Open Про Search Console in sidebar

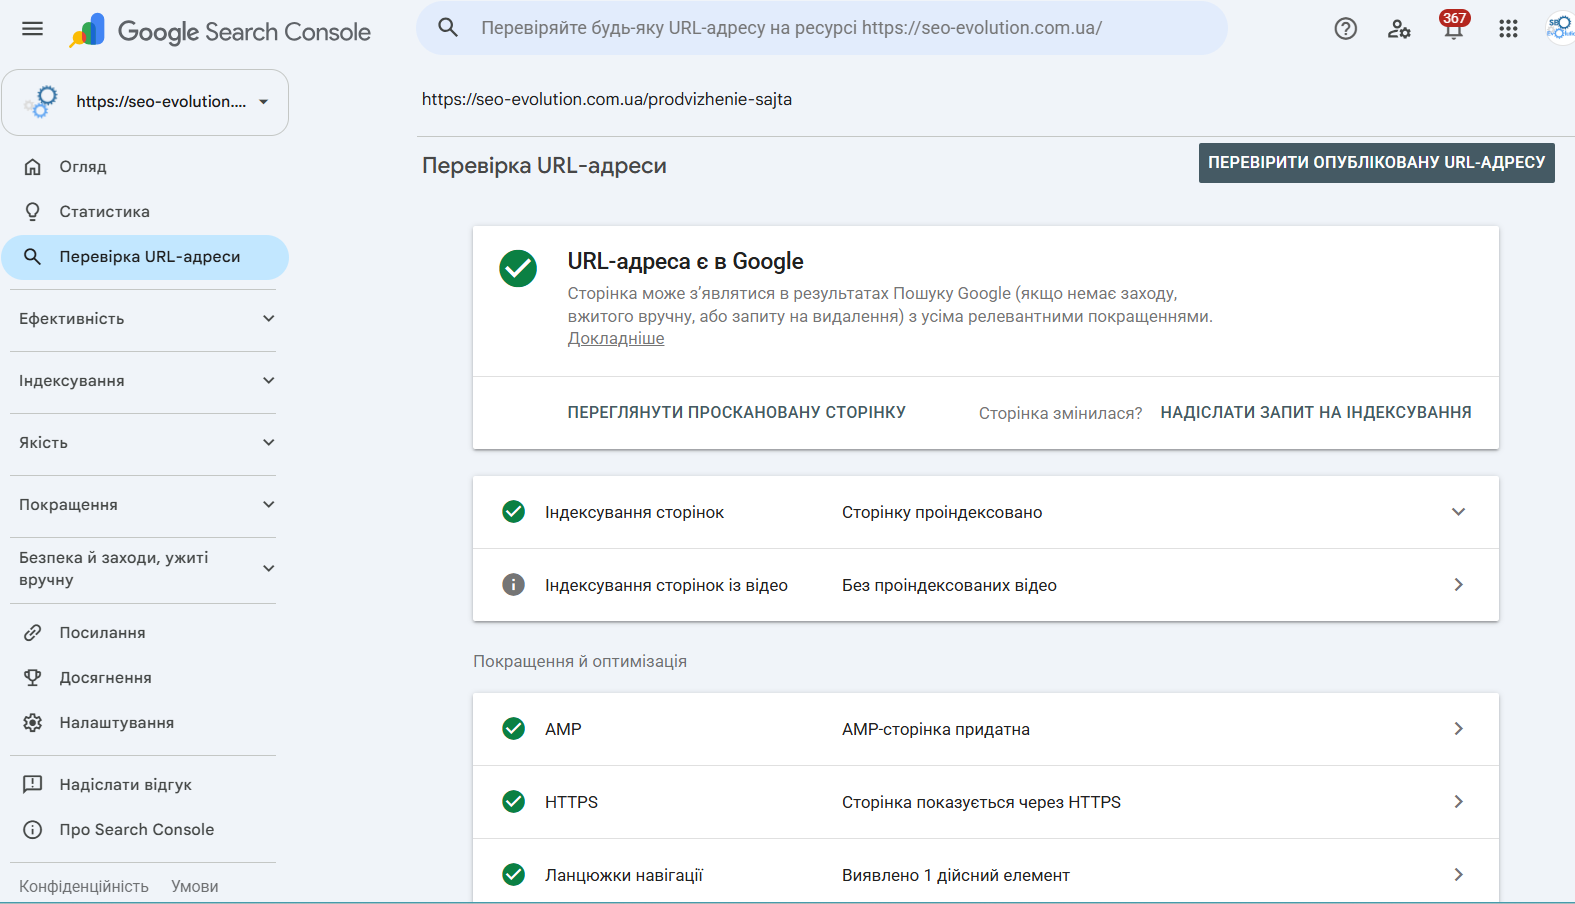click(145, 830)
